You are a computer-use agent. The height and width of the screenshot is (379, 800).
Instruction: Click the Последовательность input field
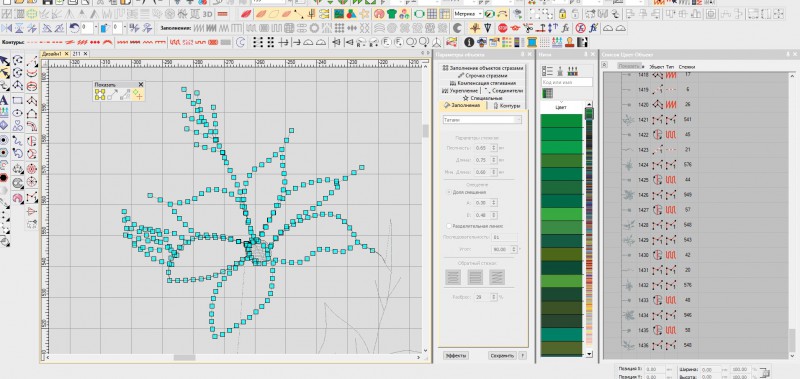coord(505,238)
